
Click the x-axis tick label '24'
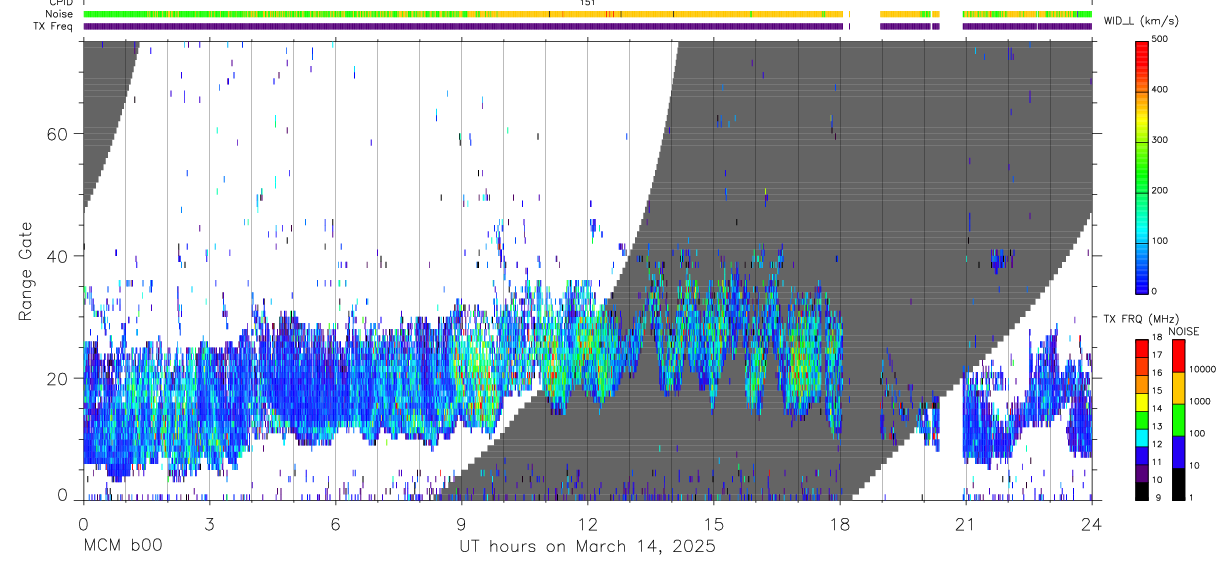point(1092,524)
